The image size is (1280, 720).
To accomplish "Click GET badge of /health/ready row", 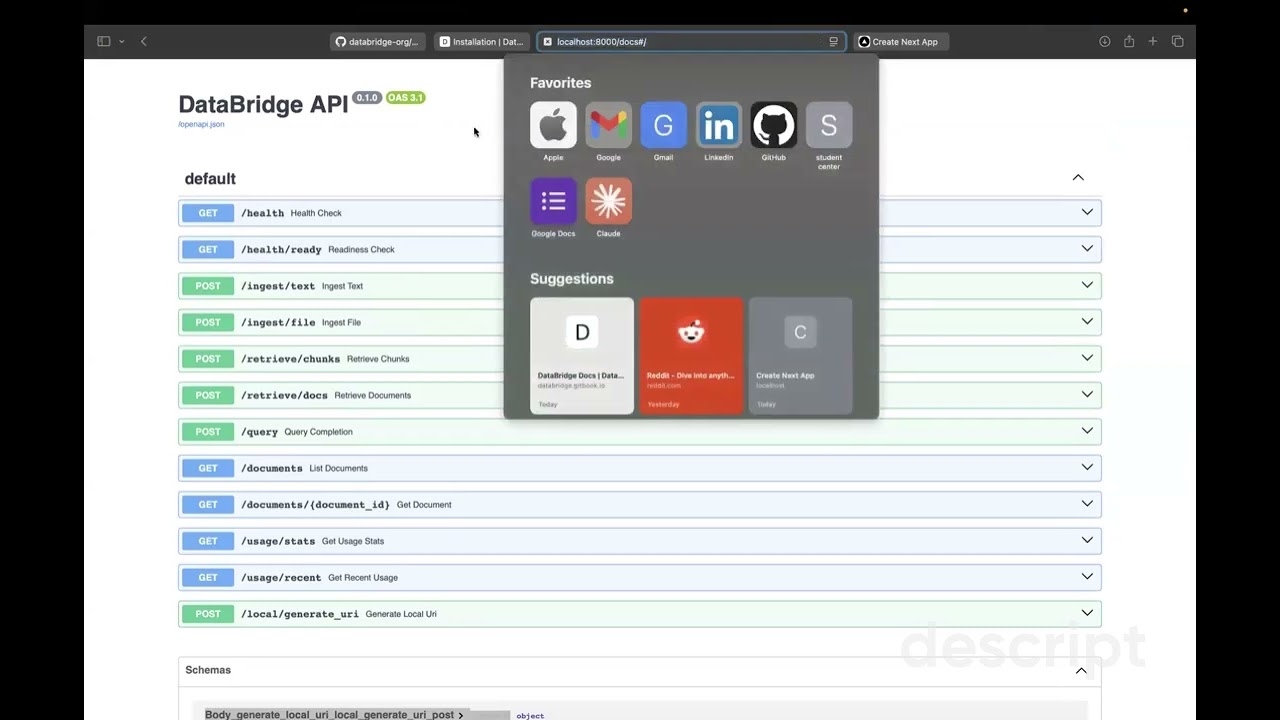I will (208, 249).
